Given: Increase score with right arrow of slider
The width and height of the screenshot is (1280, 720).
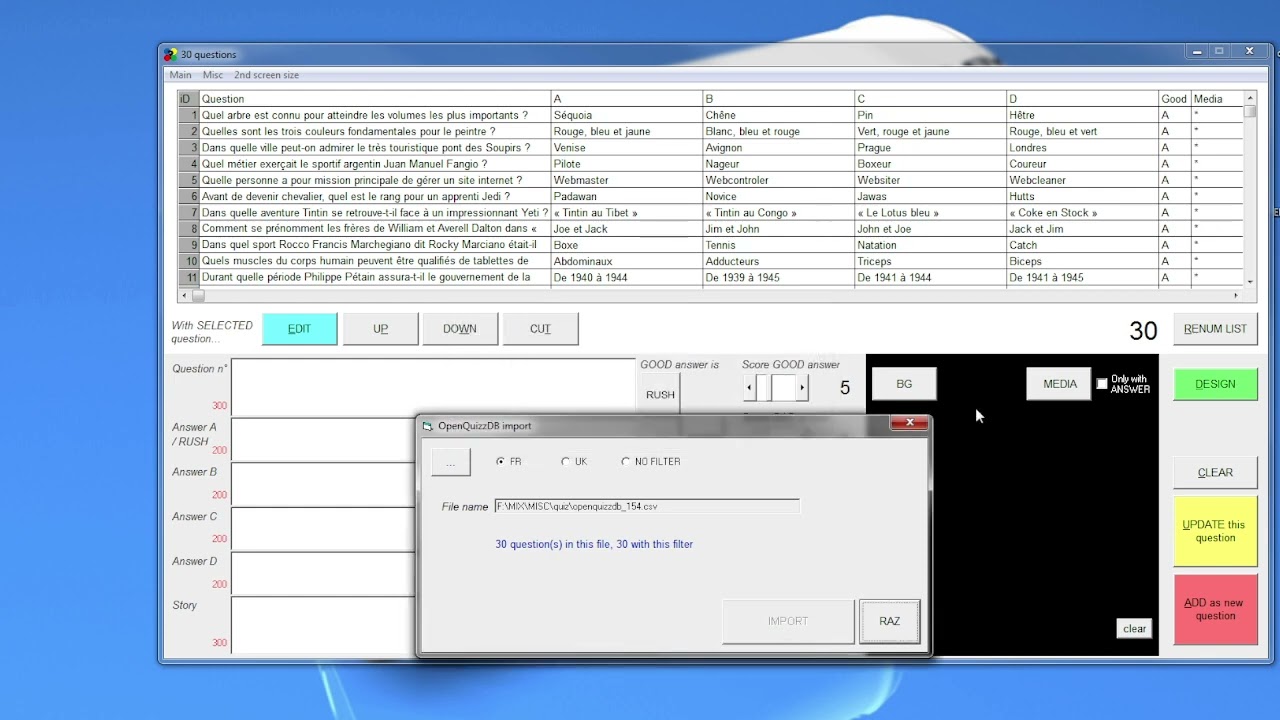Looking at the screenshot, I should tap(802, 387).
